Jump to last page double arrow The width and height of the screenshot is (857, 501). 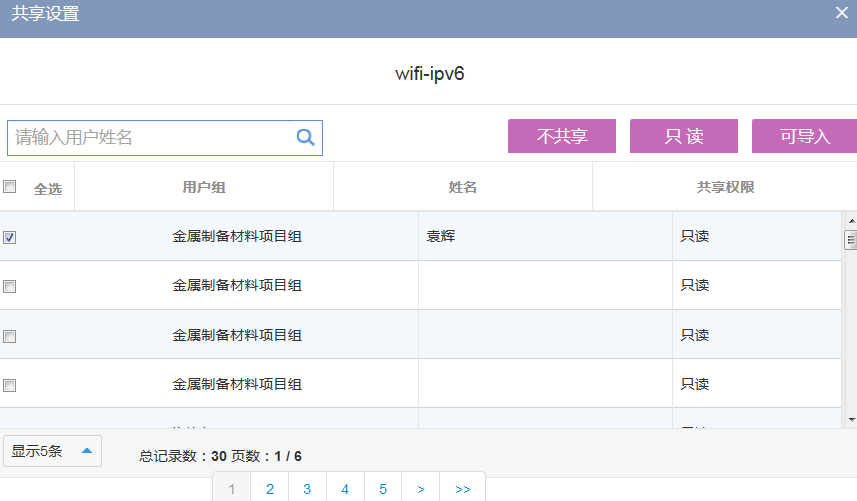462,489
